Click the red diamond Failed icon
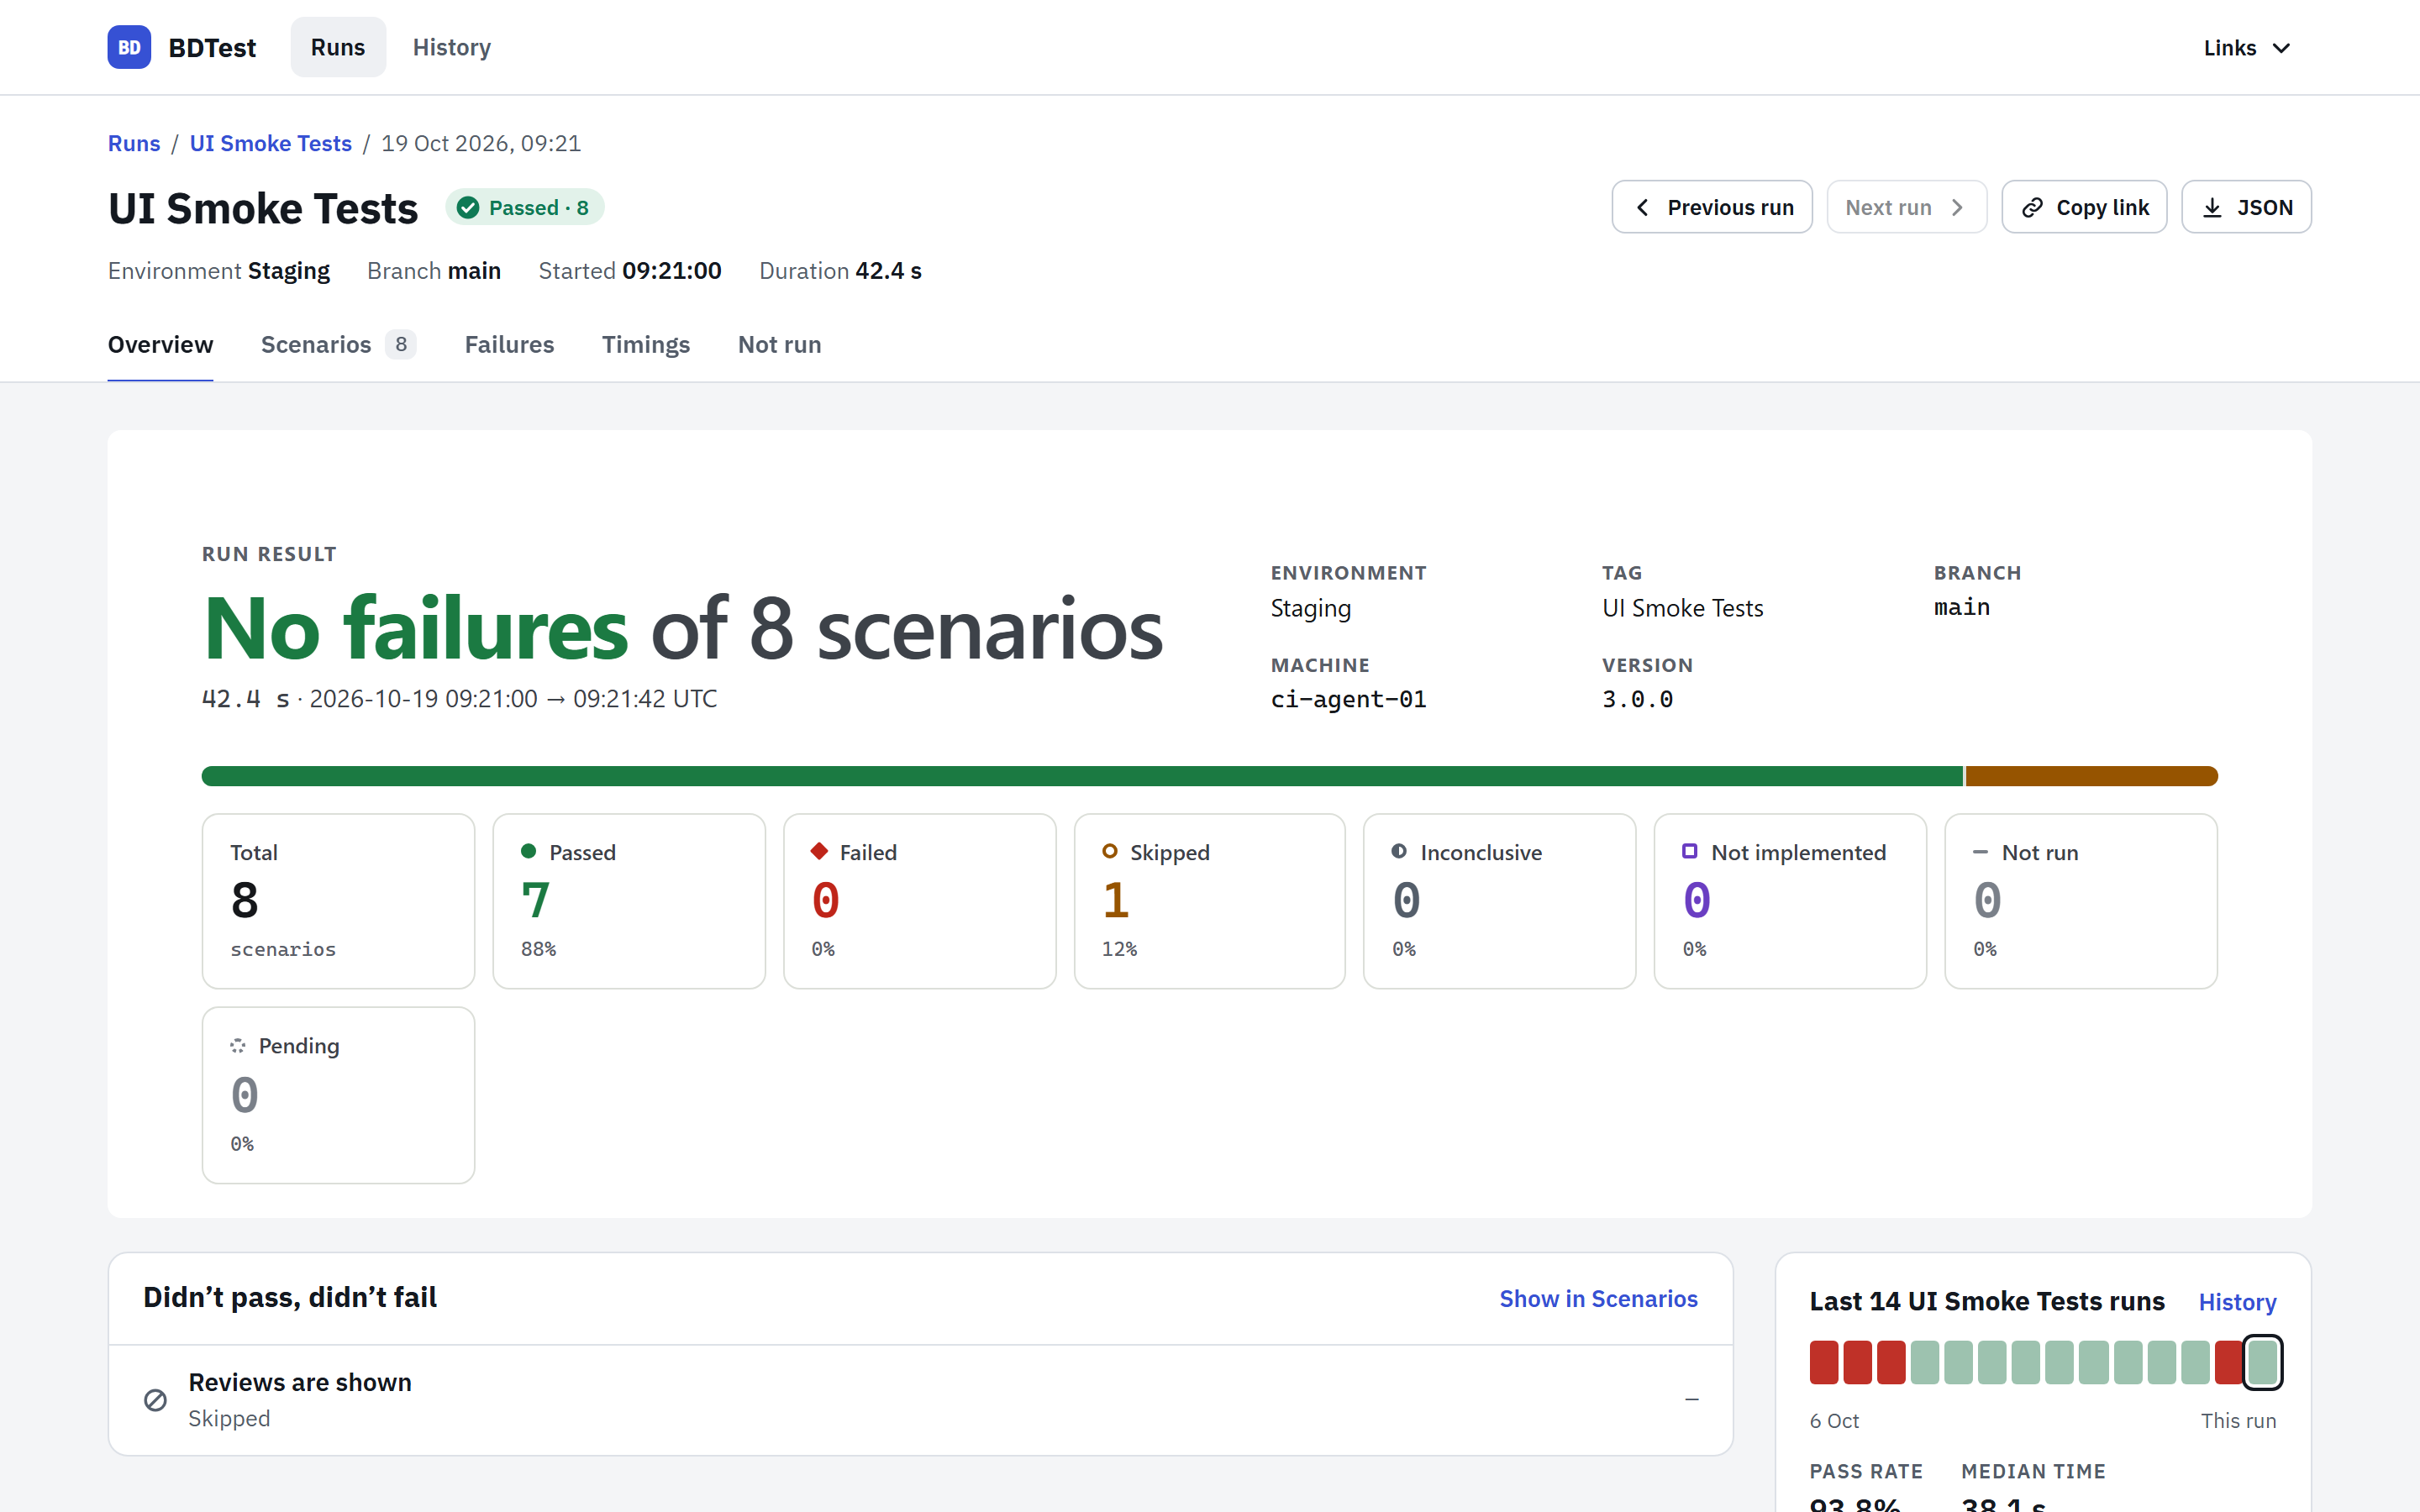The image size is (2420, 1512). click(x=819, y=851)
